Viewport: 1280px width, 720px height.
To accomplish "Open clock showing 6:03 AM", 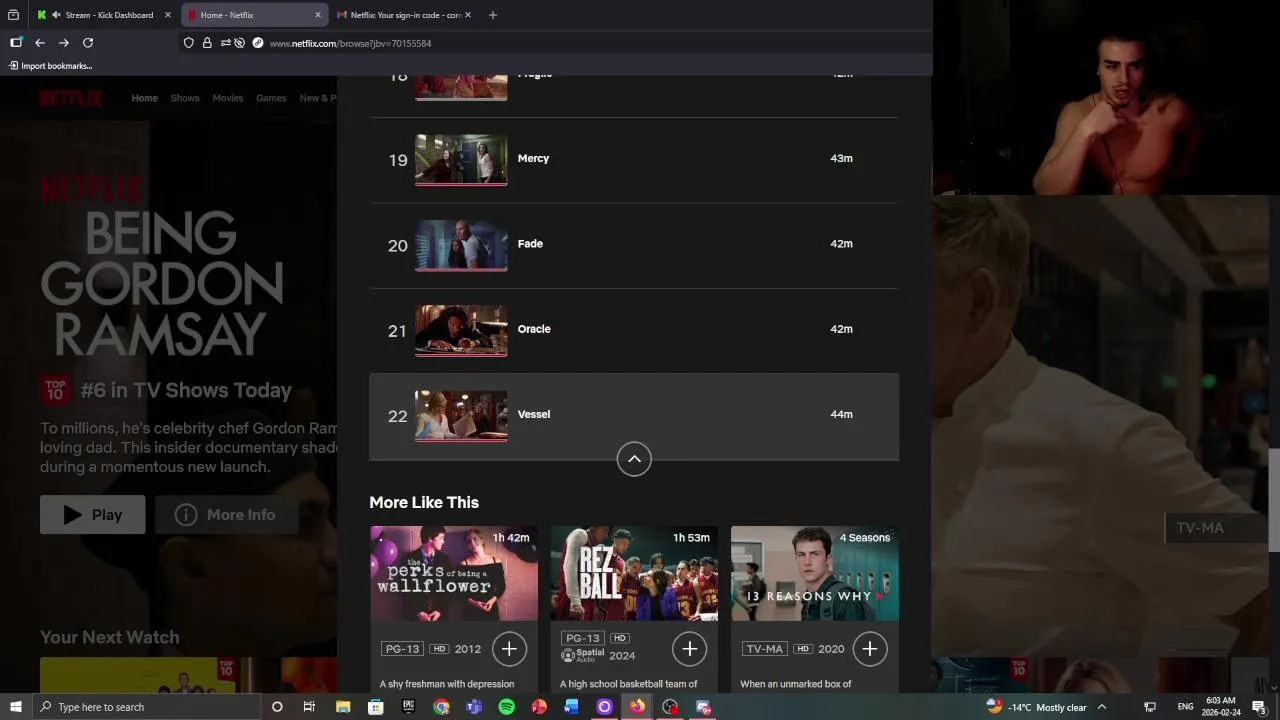I will tap(1221, 707).
